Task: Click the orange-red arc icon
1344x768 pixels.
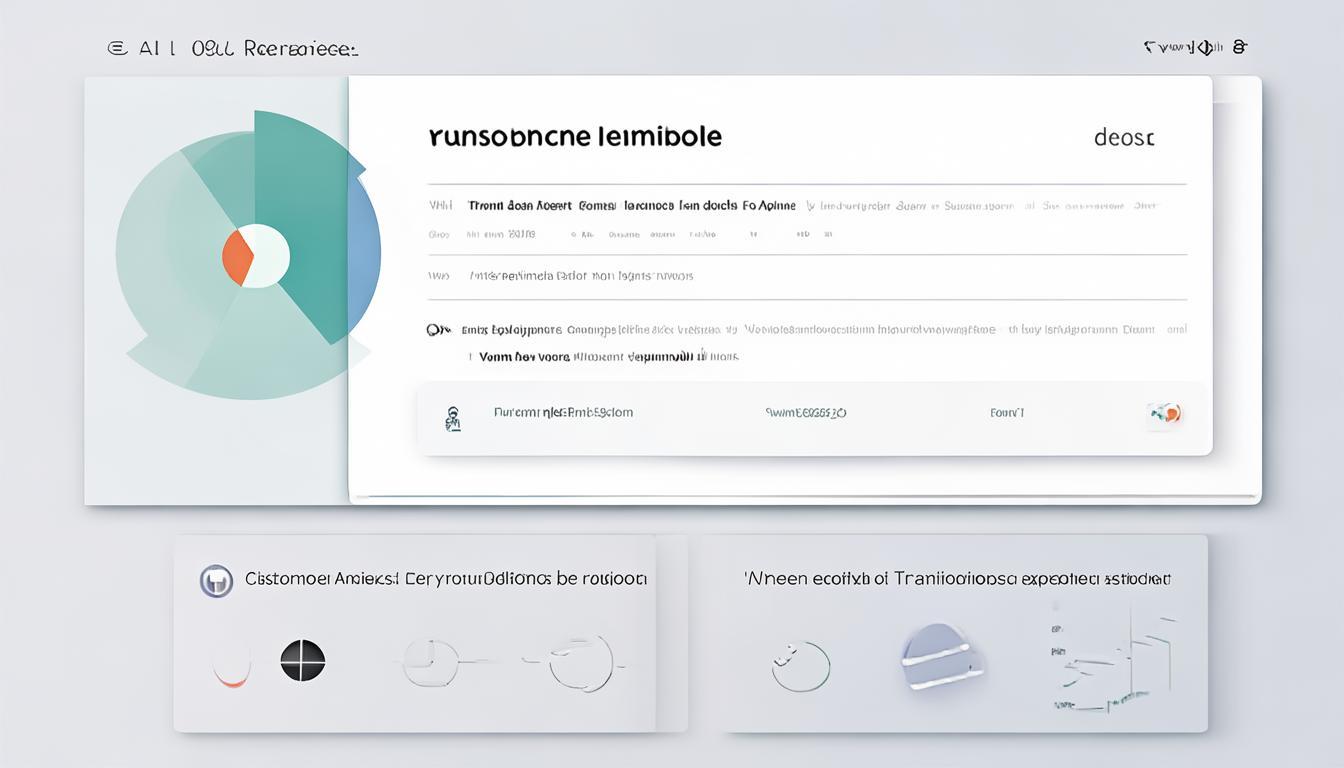Action: (x=230, y=670)
